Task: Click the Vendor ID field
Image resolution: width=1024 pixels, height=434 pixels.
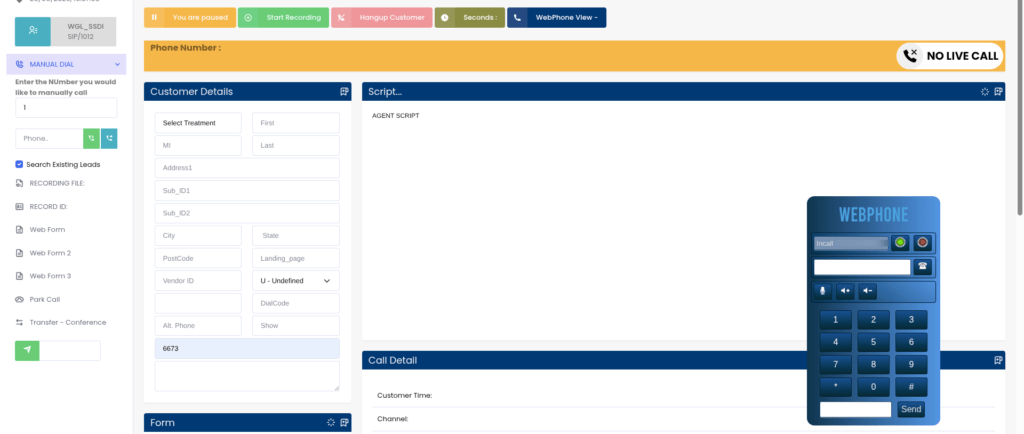Action: (x=198, y=281)
